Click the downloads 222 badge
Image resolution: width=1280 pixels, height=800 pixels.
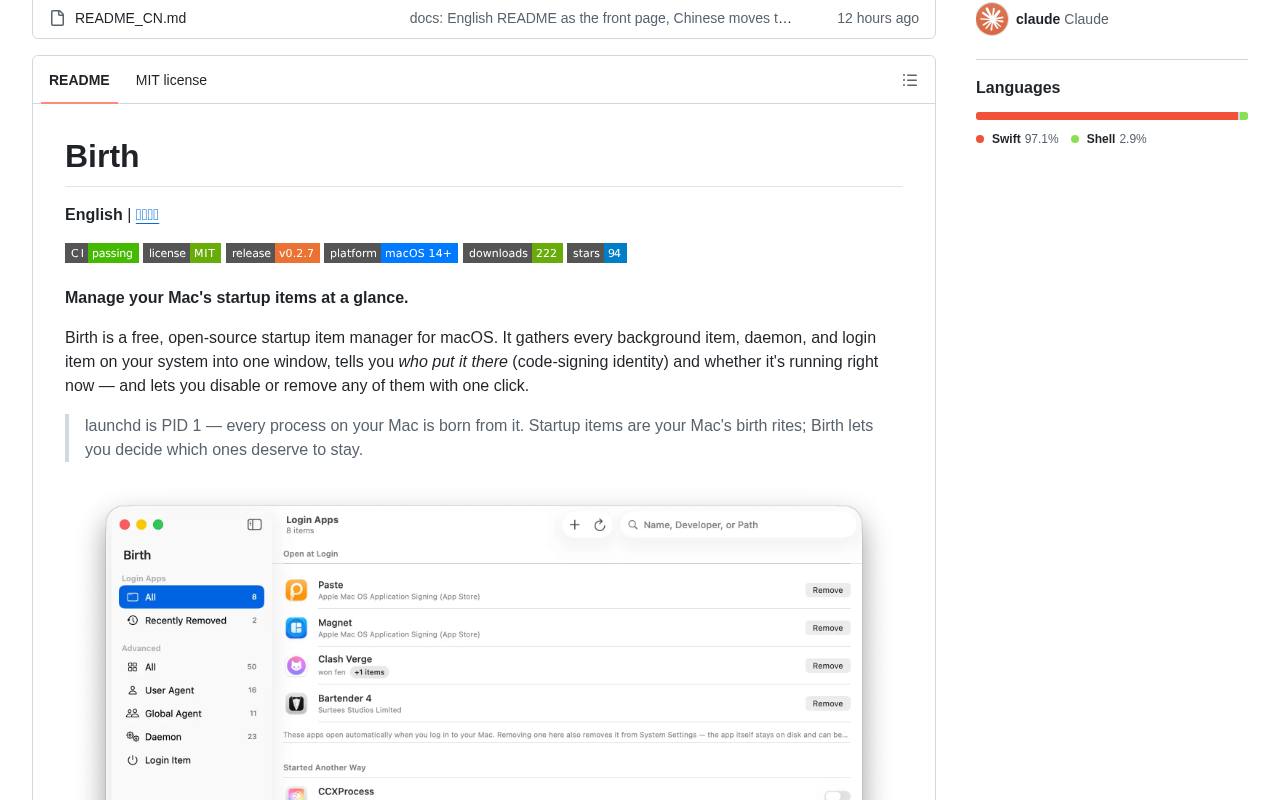point(513,253)
